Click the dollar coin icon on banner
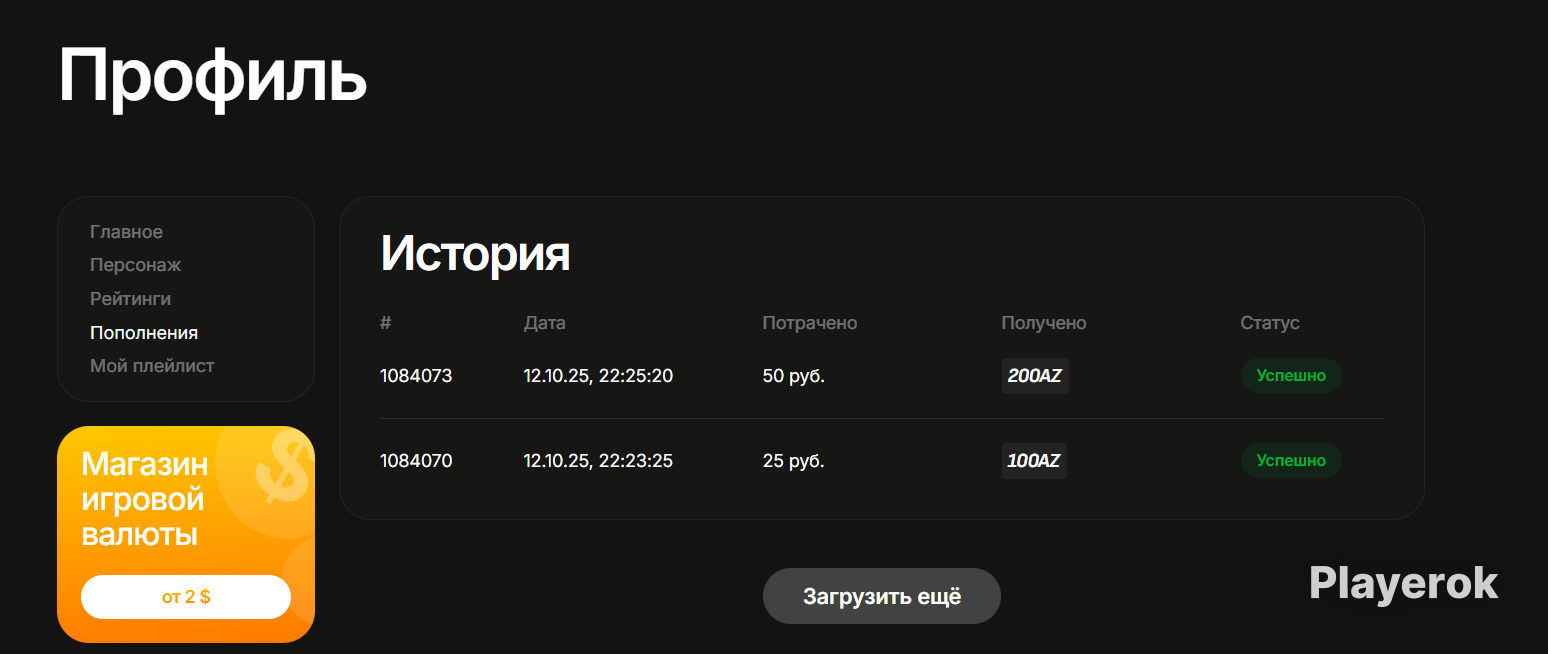The height and width of the screenshot is (654, 1548). 282,470
